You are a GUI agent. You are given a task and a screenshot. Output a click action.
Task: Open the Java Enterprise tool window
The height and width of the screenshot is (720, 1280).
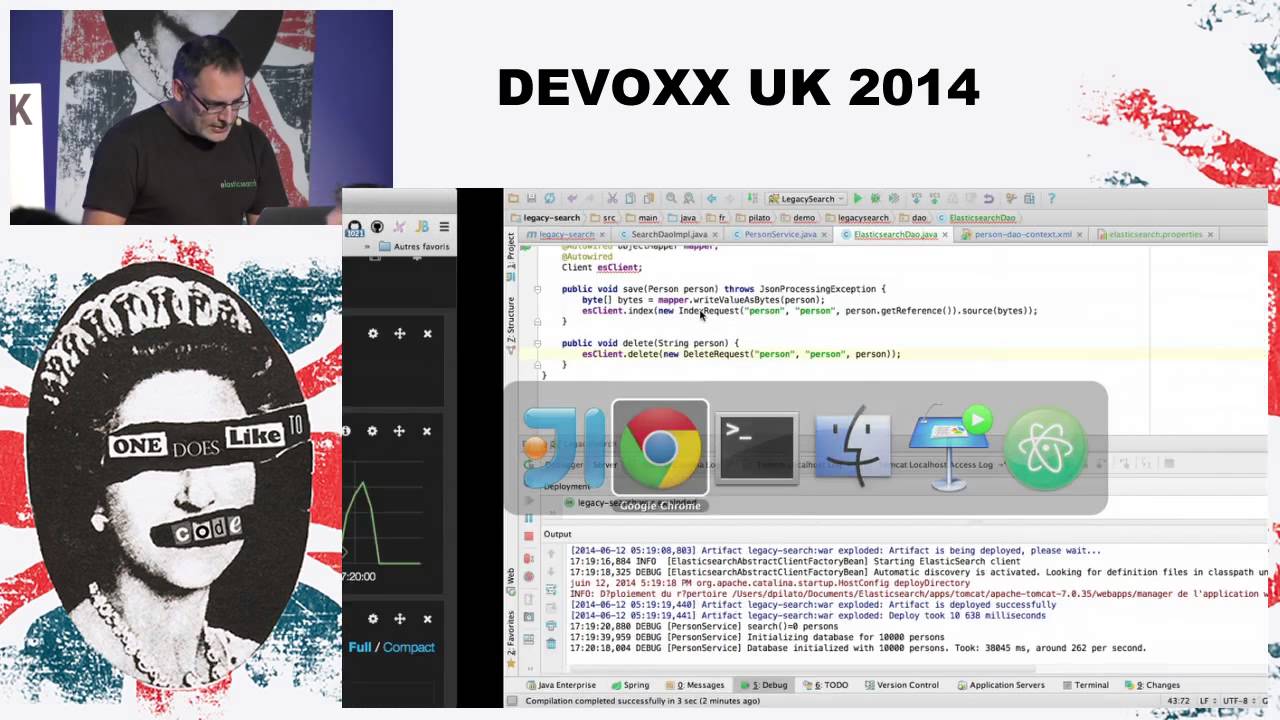point(561,685)
